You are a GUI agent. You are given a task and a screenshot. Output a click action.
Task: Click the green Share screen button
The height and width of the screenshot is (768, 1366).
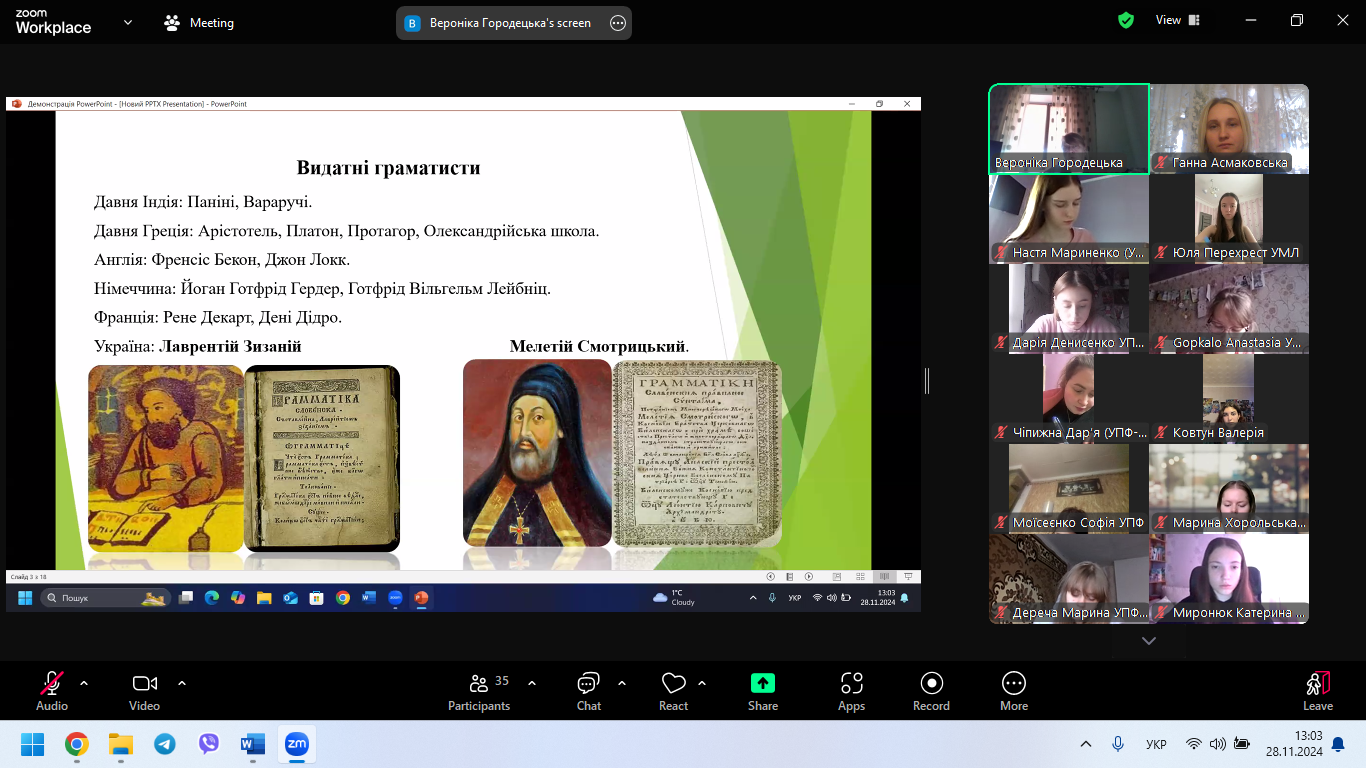763,691
